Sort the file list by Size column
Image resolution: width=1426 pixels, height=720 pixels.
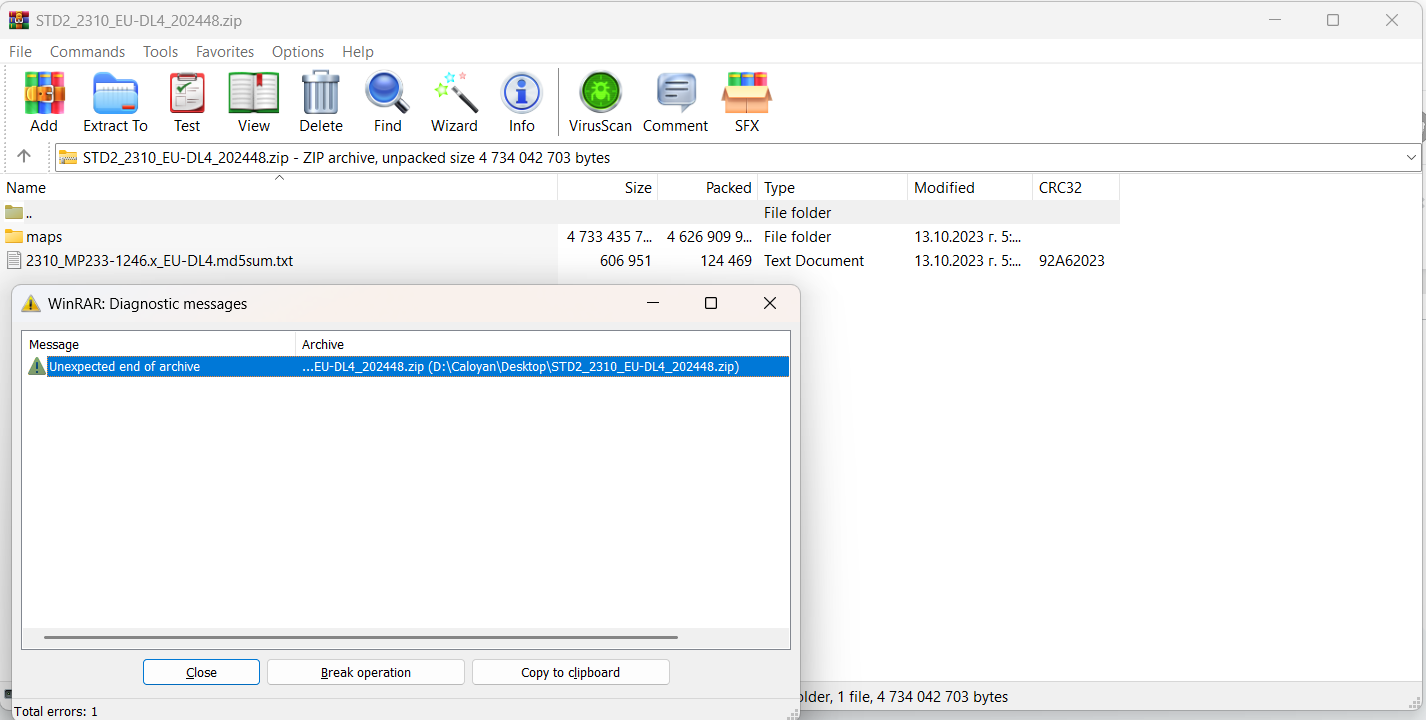pyautogui.click(x=608, y=187)
